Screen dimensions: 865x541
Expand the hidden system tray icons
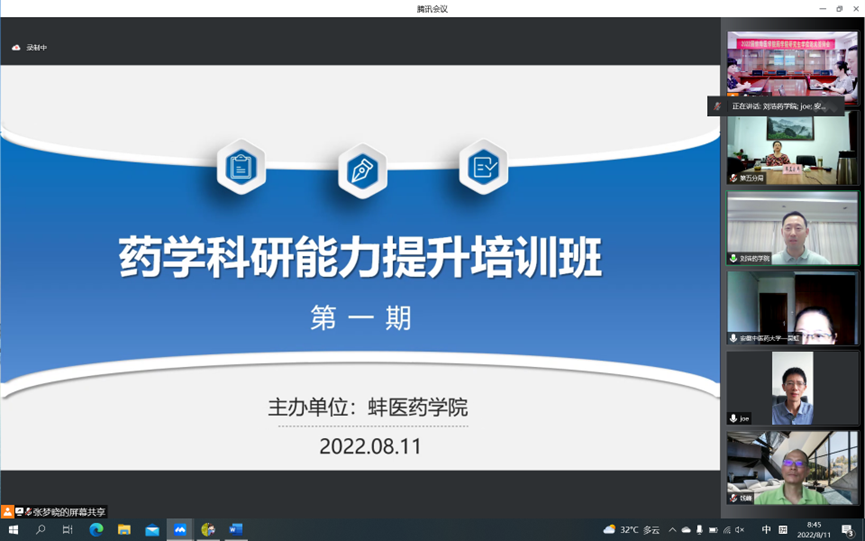tap(672, 529)
